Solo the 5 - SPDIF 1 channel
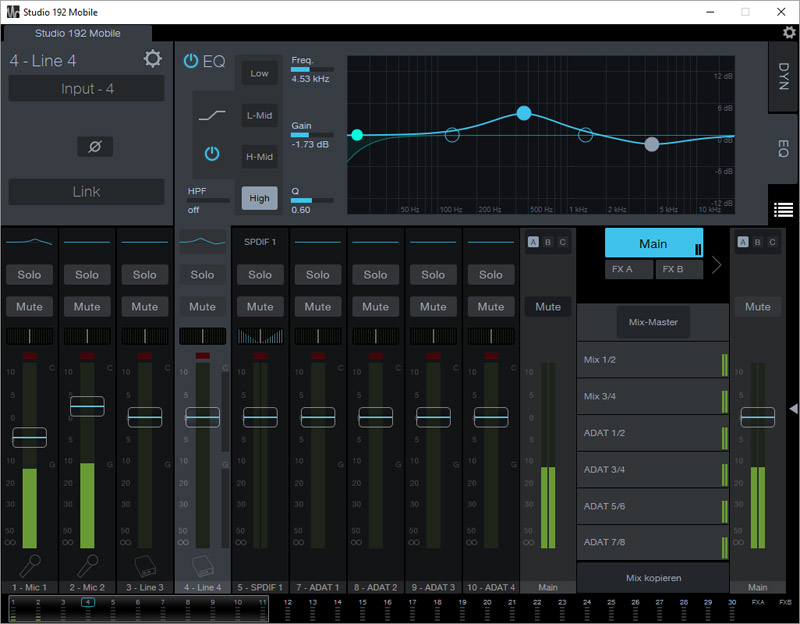Screen dimensions: 800x624 point(260,275)
